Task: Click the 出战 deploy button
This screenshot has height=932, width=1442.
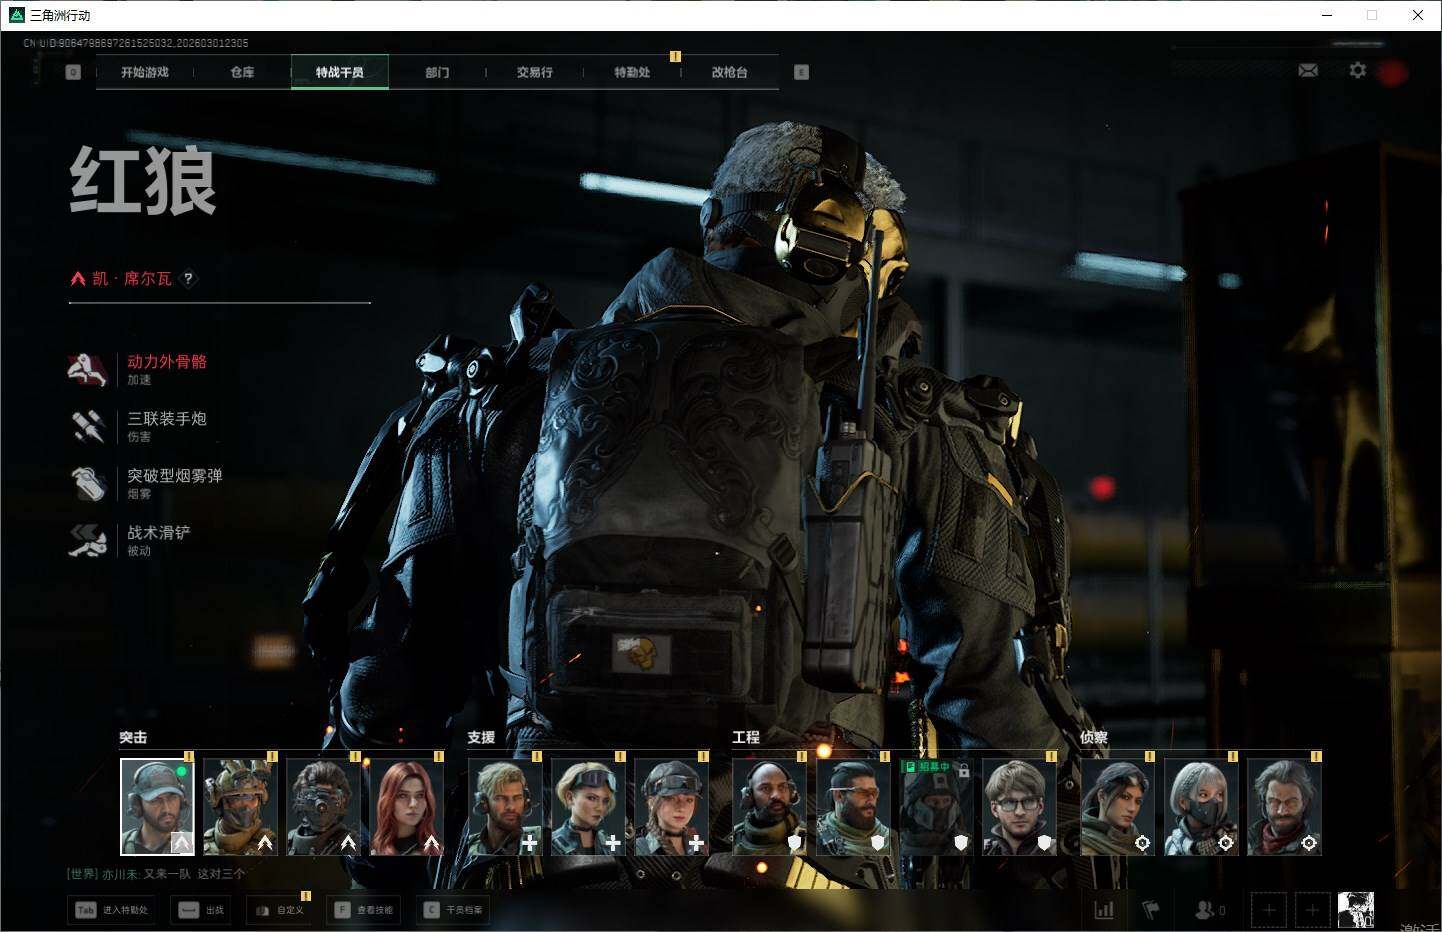Action: 202,910
